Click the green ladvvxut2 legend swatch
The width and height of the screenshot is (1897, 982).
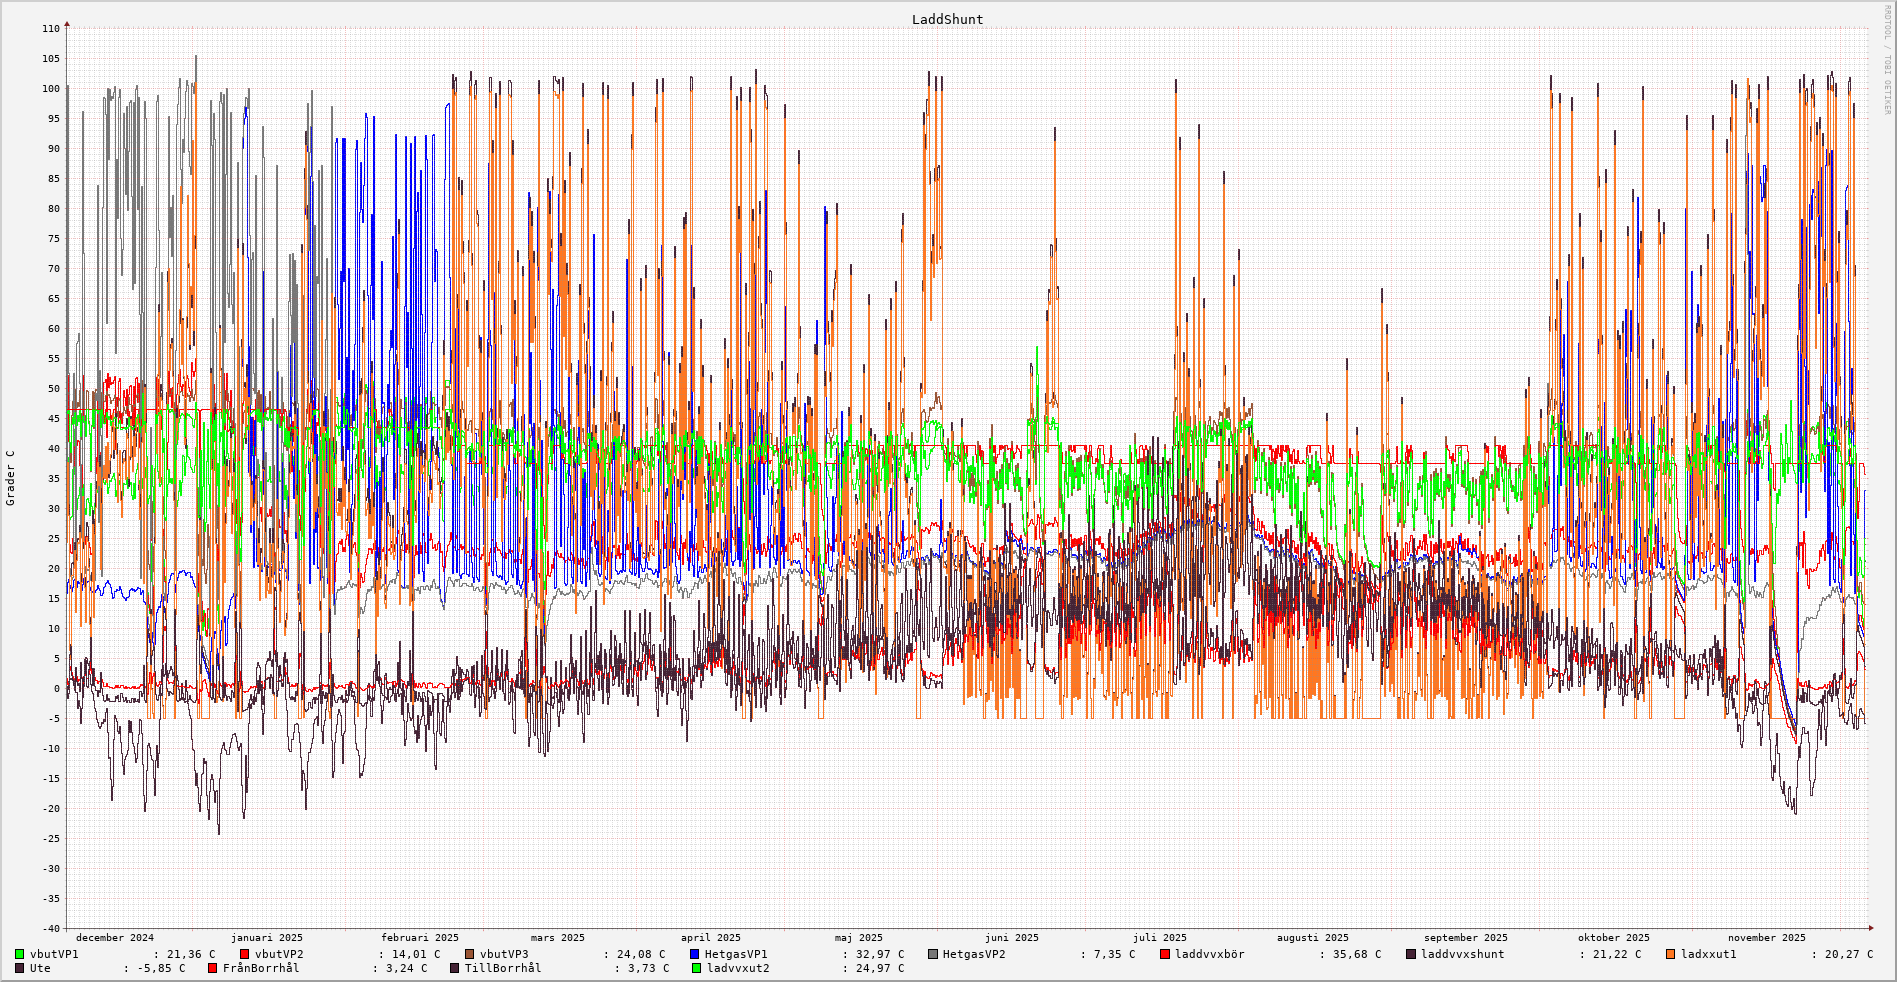[x=697, y=968]
